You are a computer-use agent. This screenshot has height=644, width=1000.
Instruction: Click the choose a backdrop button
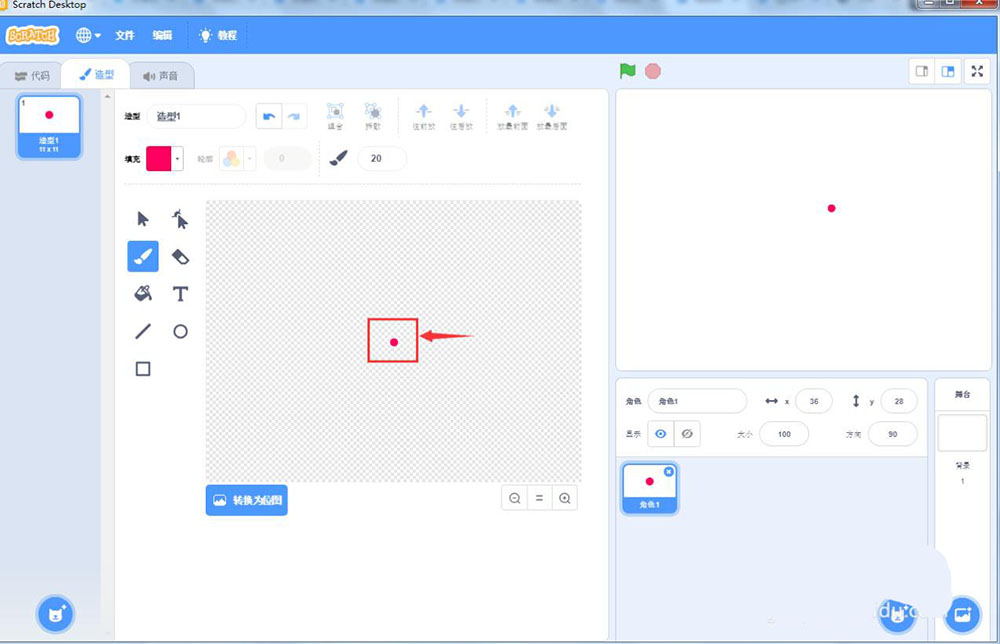click(x=962, y=615)
